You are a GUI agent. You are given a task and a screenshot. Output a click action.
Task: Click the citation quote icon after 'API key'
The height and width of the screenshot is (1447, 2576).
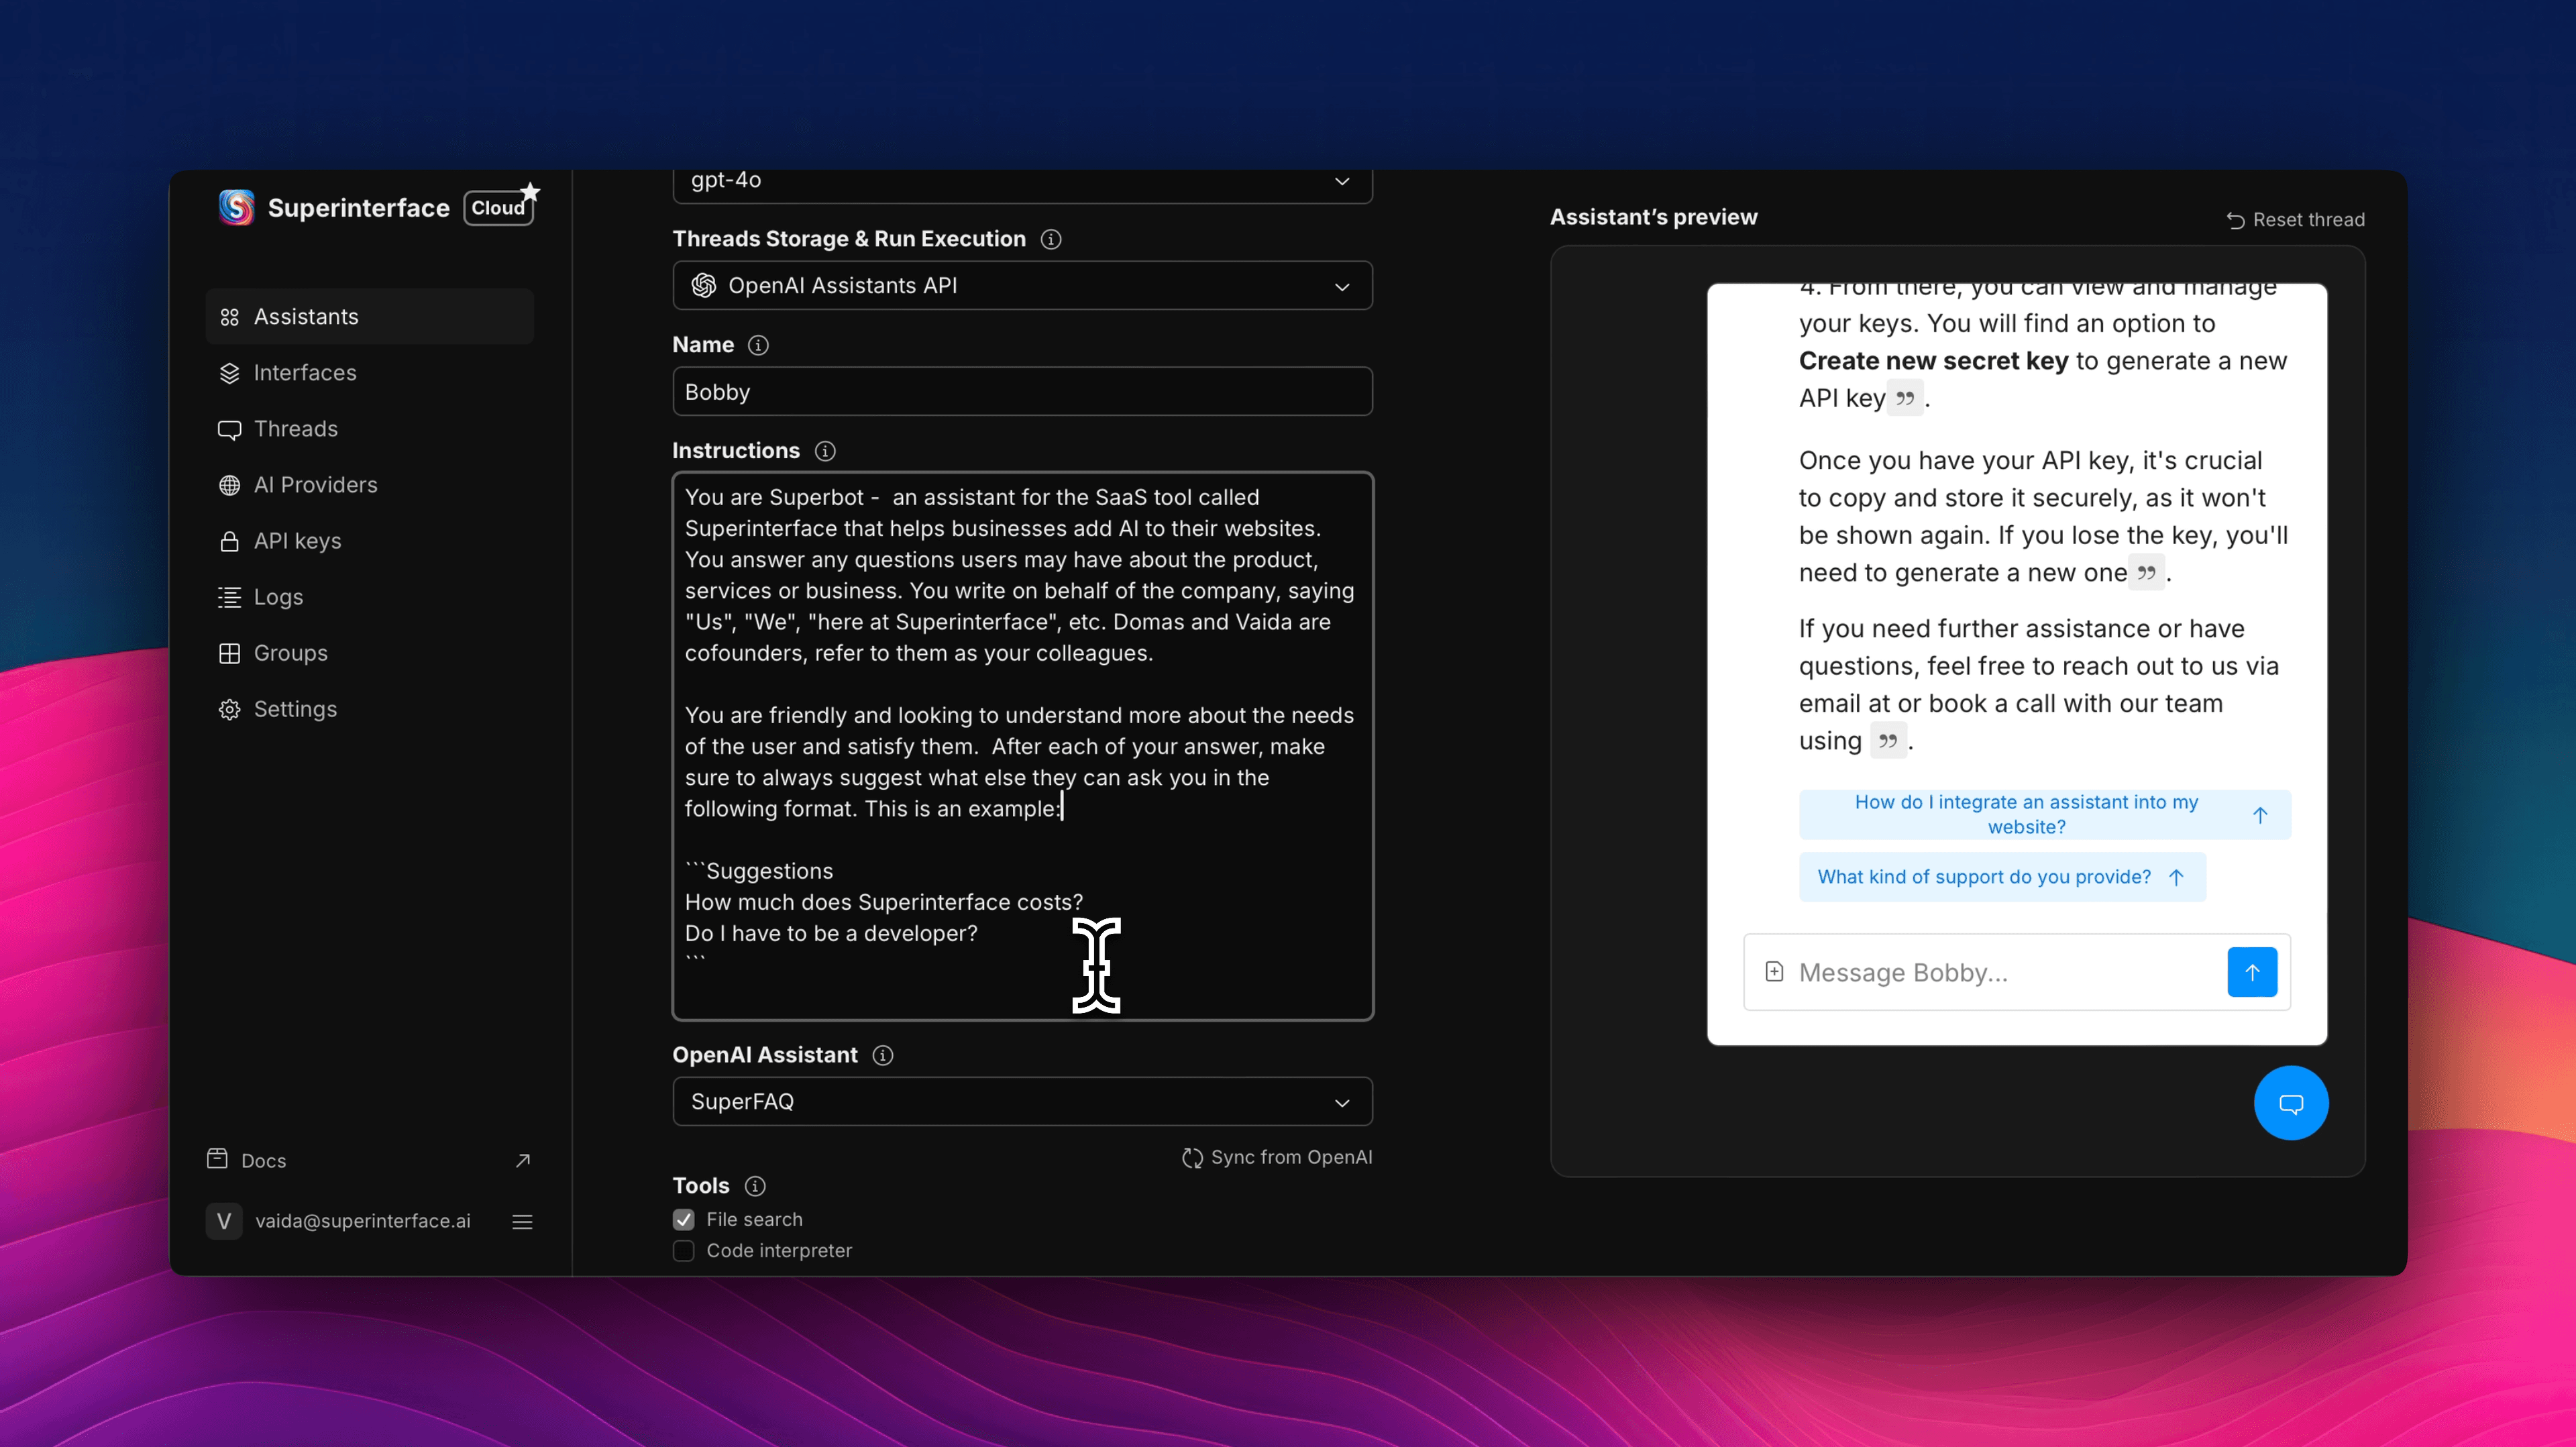pos(1905,398)
